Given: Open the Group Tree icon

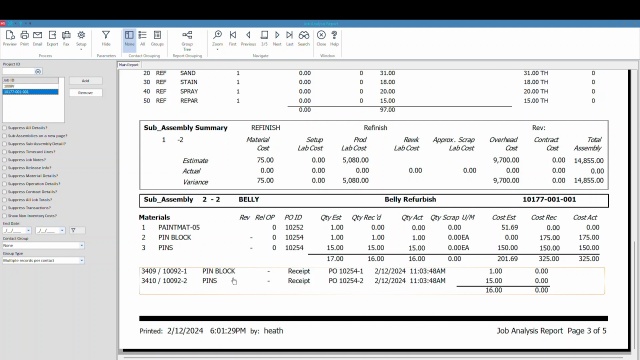Looking at the screenshot, I should (187, 40).
